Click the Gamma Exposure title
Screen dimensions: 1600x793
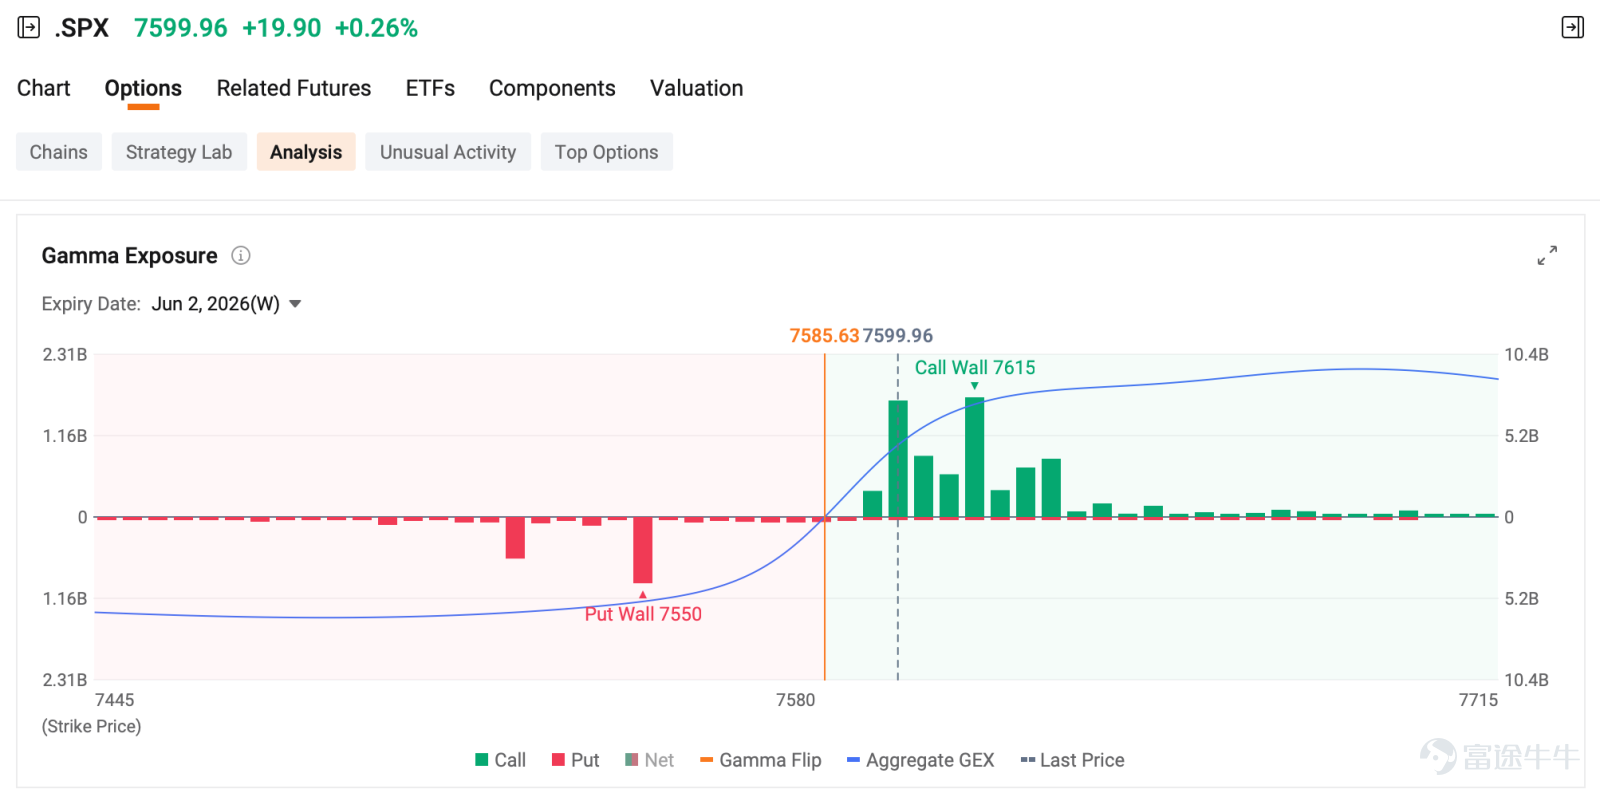[130, 256]
